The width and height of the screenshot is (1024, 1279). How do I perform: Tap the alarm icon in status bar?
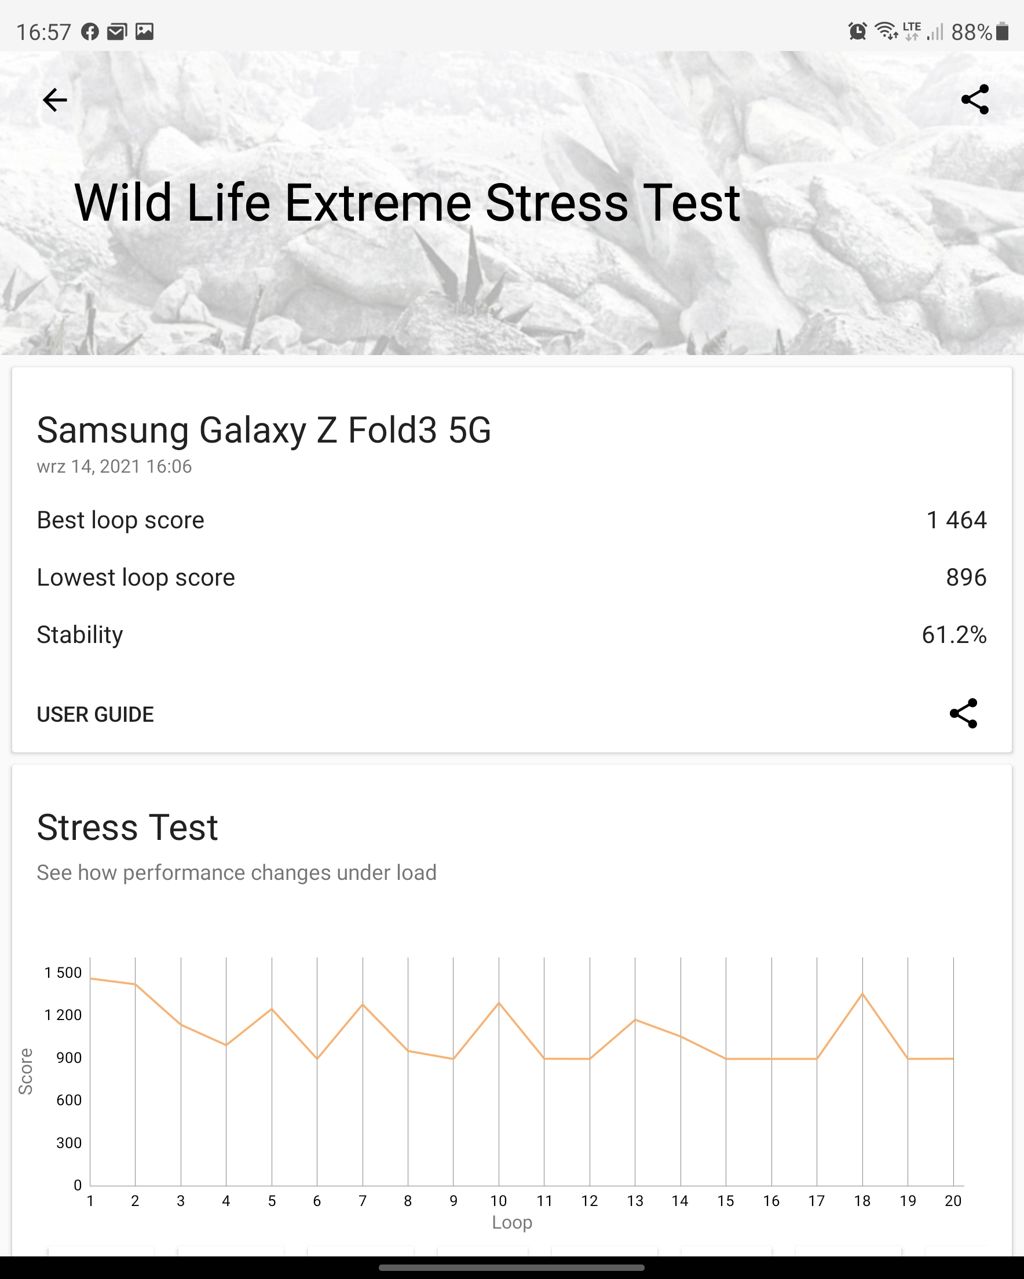[x=857, y=31]
